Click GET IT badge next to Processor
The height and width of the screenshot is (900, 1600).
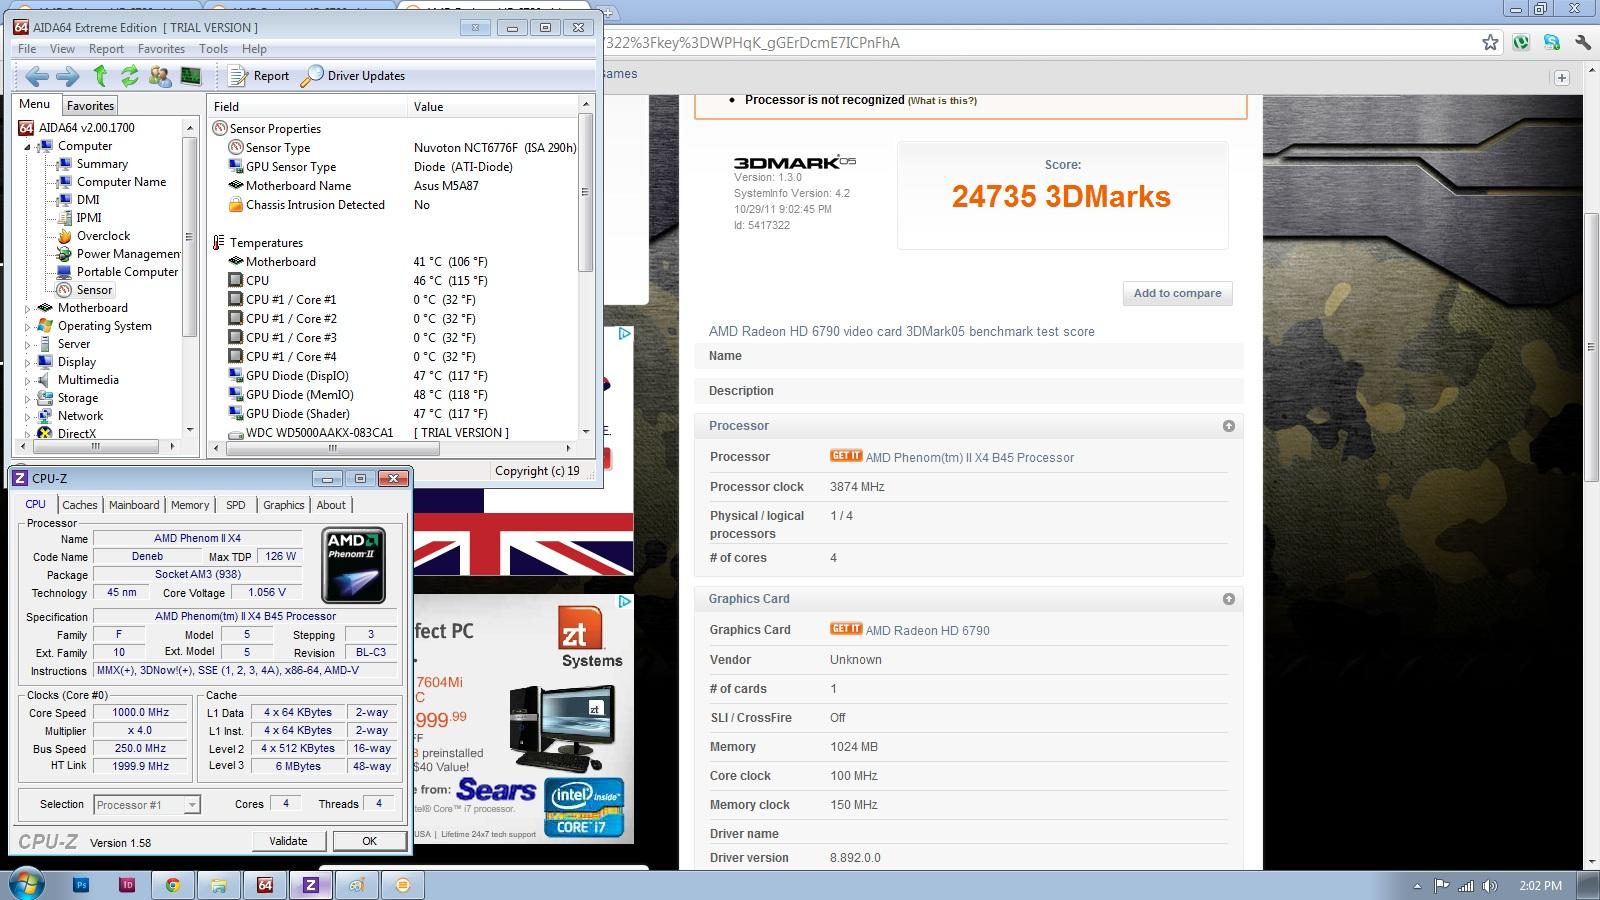point(846,456)
